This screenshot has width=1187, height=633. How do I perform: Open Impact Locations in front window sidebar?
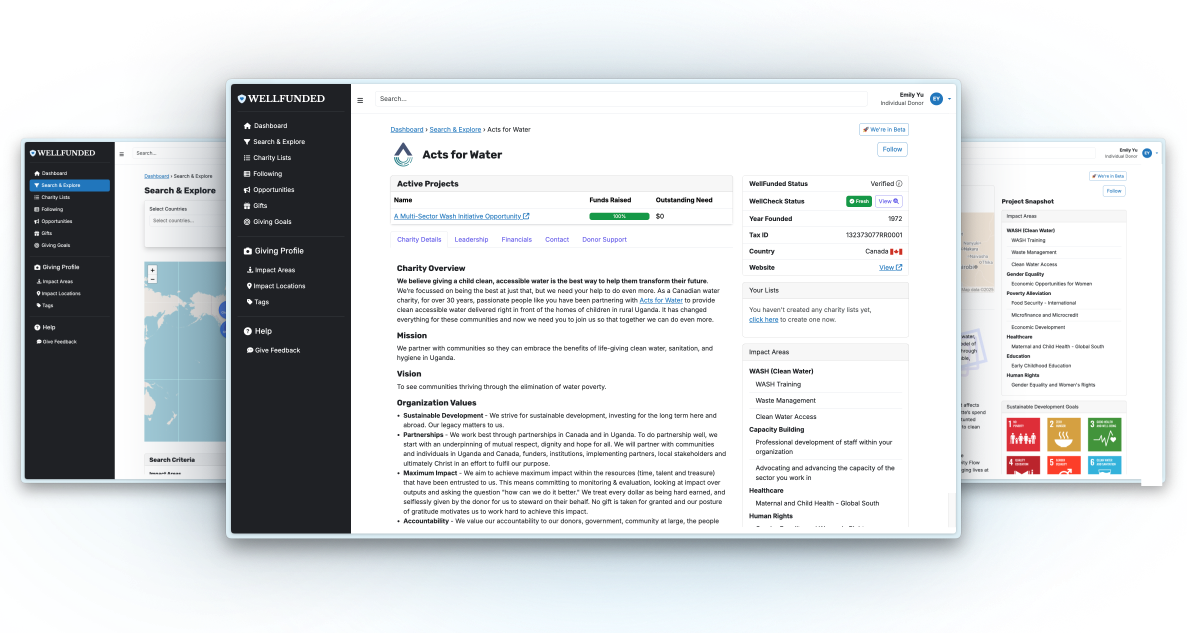(x=276, y=285)
